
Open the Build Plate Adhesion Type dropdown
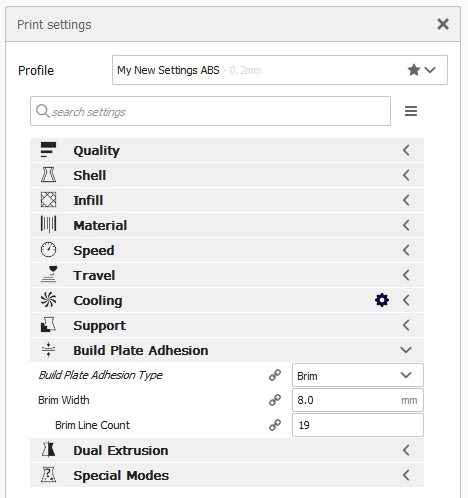pyautogui.click(x=358, y=375)
